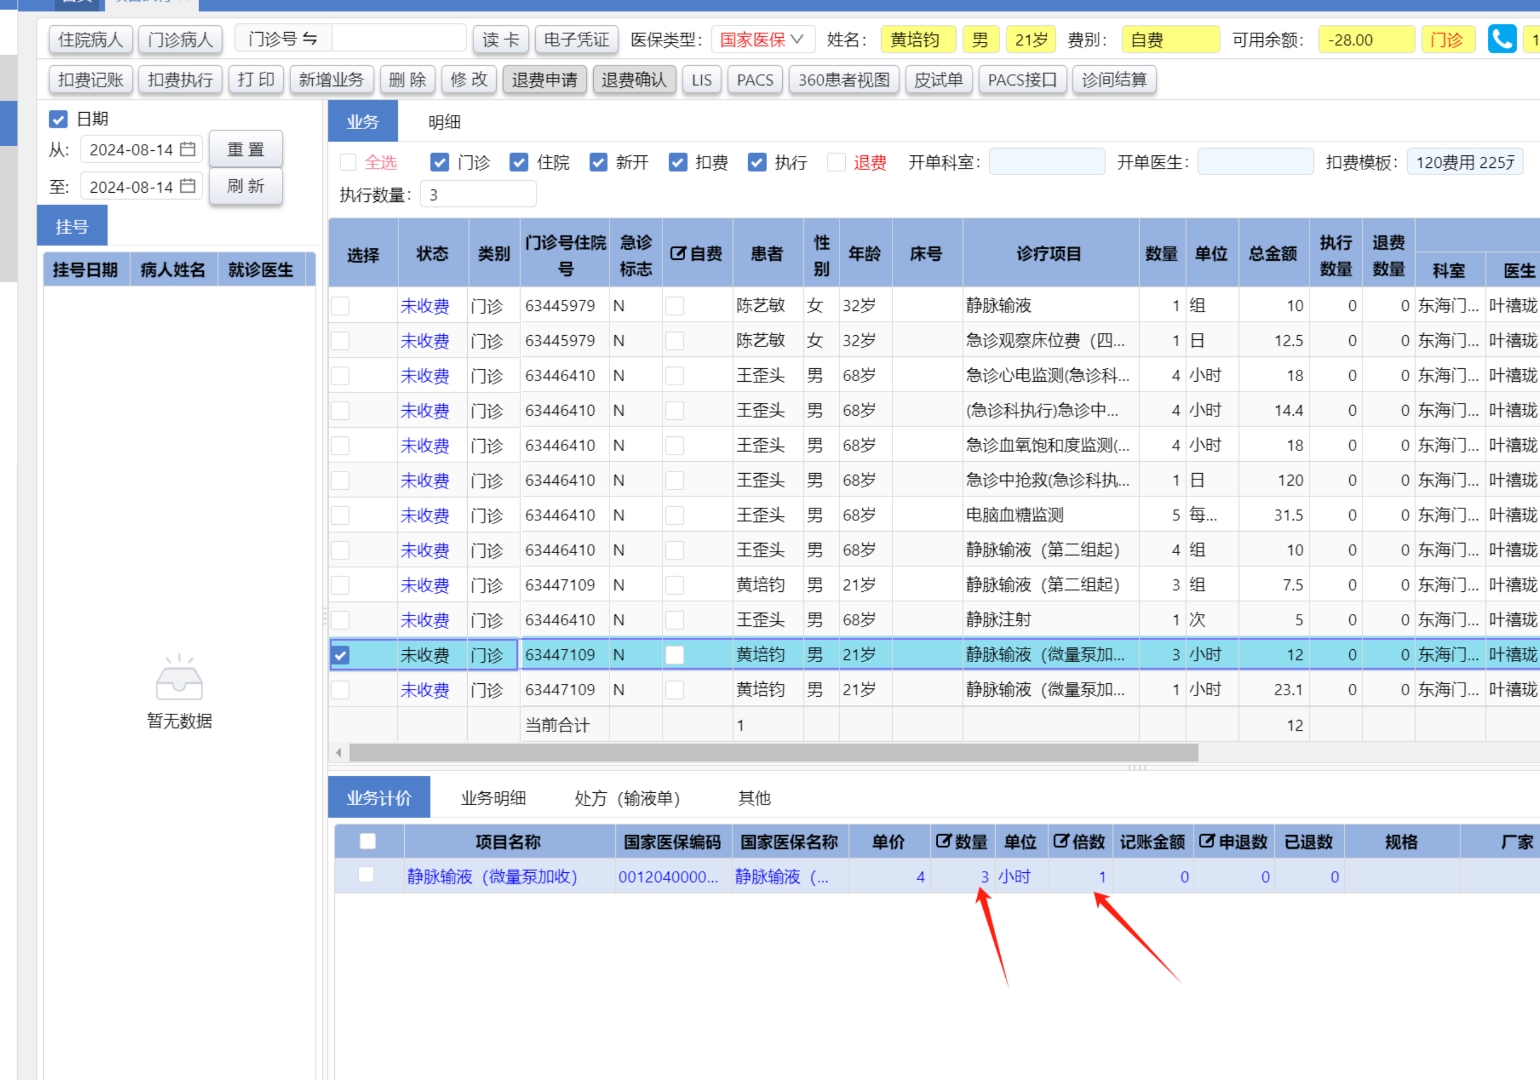
Task: Open the 扣费模板 dropdown
Action: pos(1465,162)
